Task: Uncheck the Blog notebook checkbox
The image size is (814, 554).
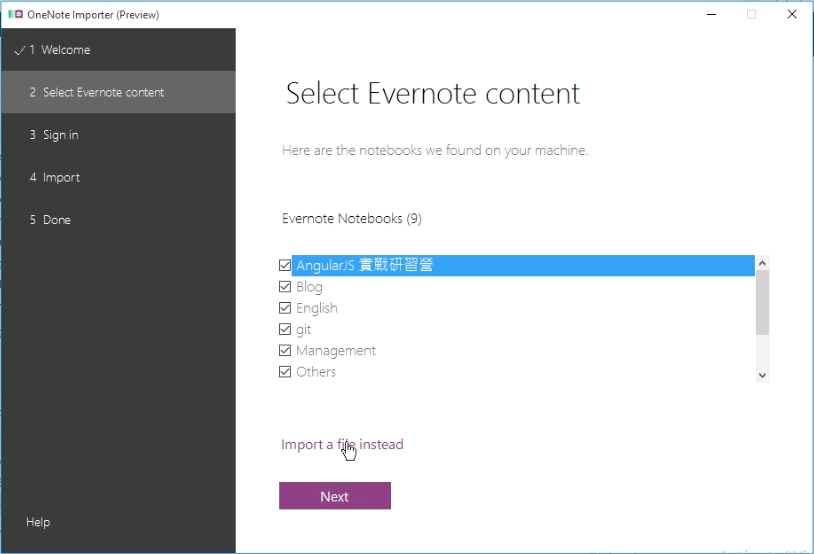Action: point(284,287)
